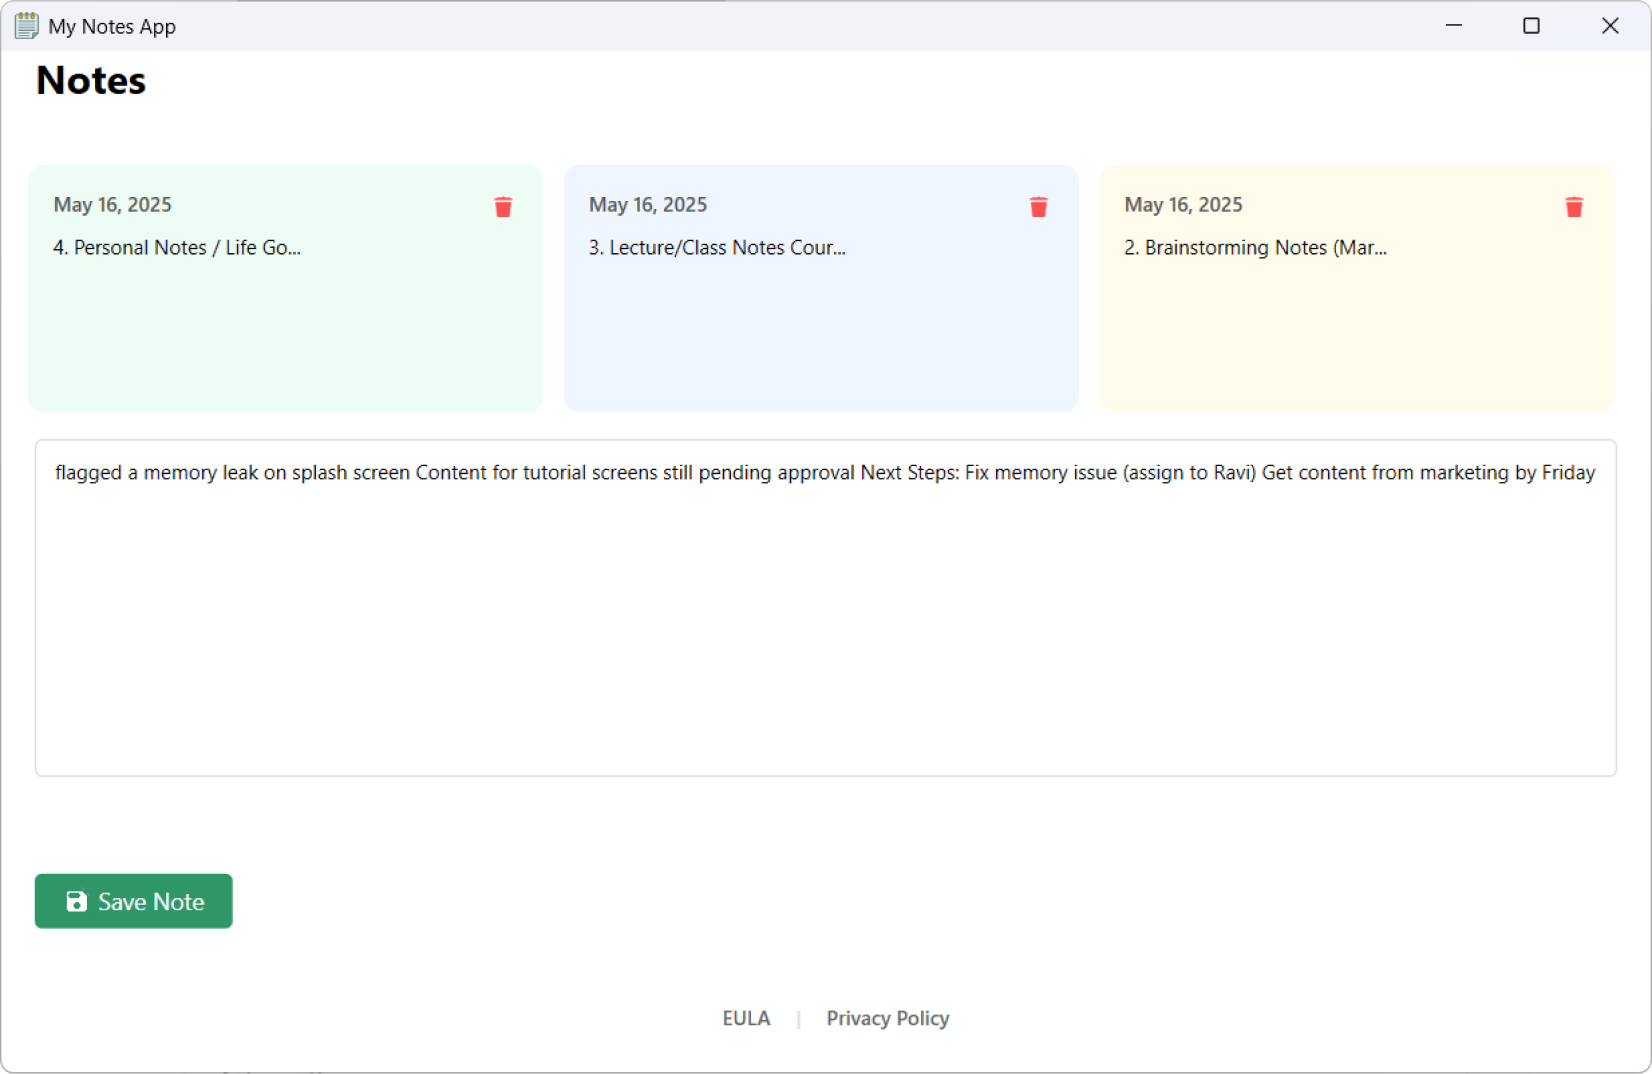This screenshot has height=1074, width=1652.
Task: Click the notepad app icon in title bar
Action: (x=26, y=26)
